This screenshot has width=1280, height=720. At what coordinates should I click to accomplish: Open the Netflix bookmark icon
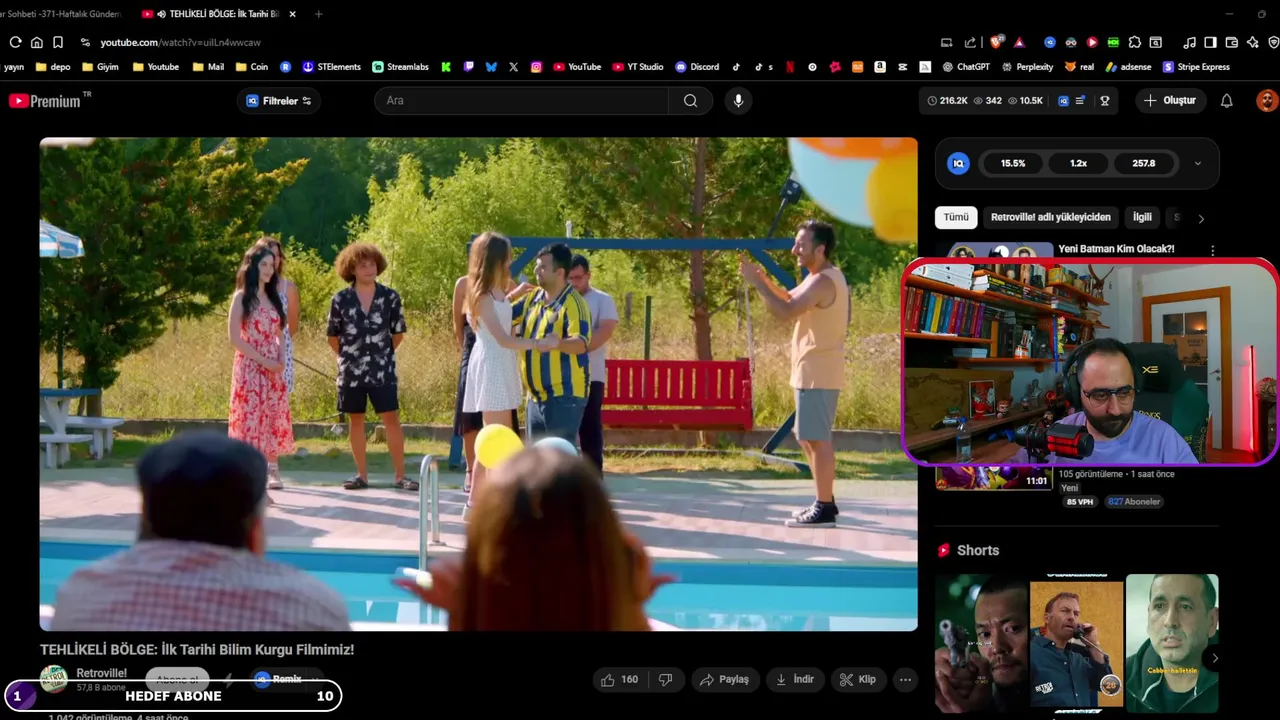[x=790, y=67]
